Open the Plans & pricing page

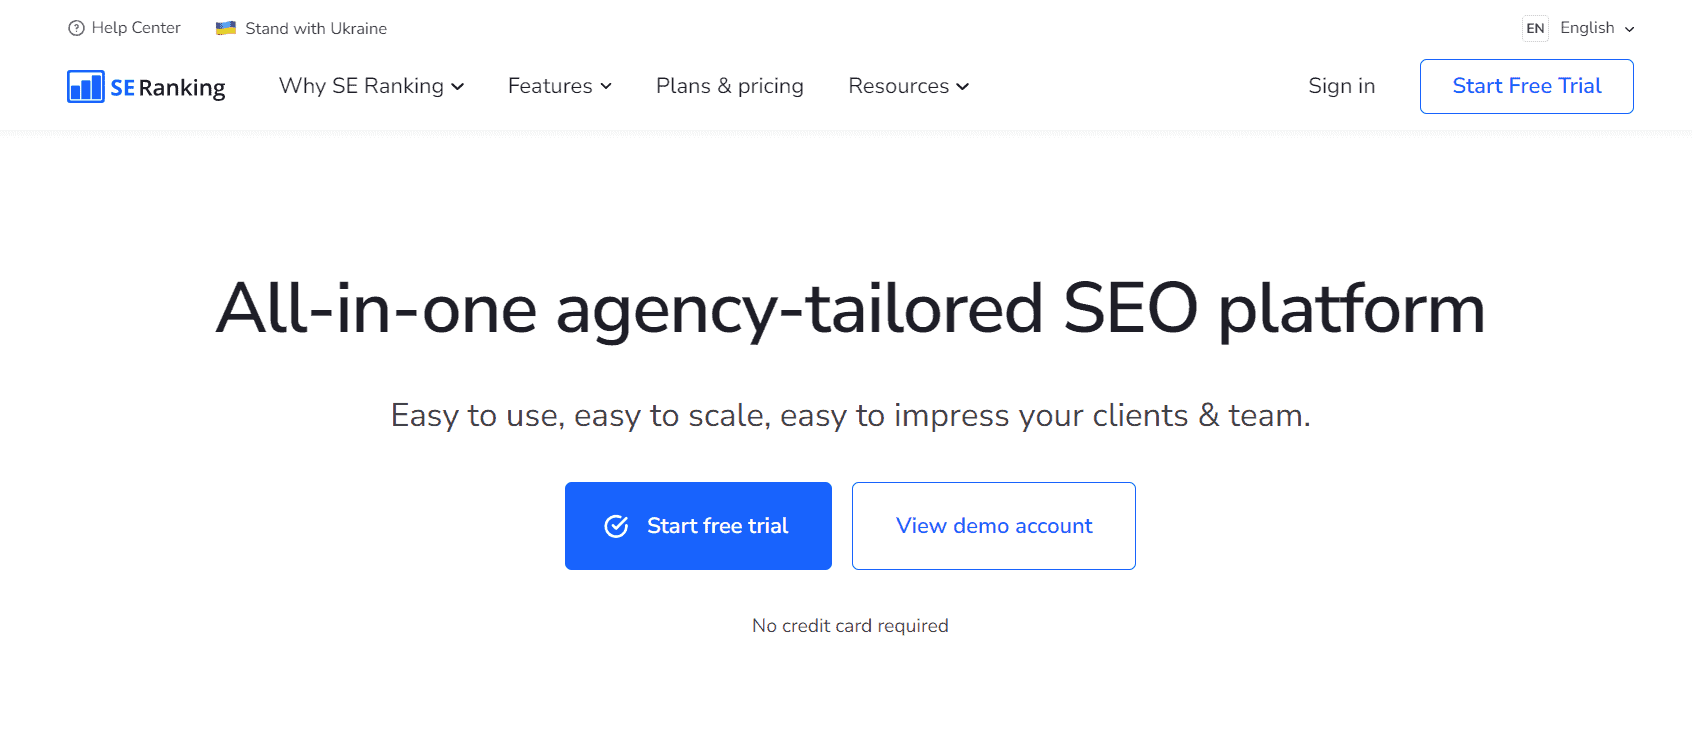tap(729, 86)
